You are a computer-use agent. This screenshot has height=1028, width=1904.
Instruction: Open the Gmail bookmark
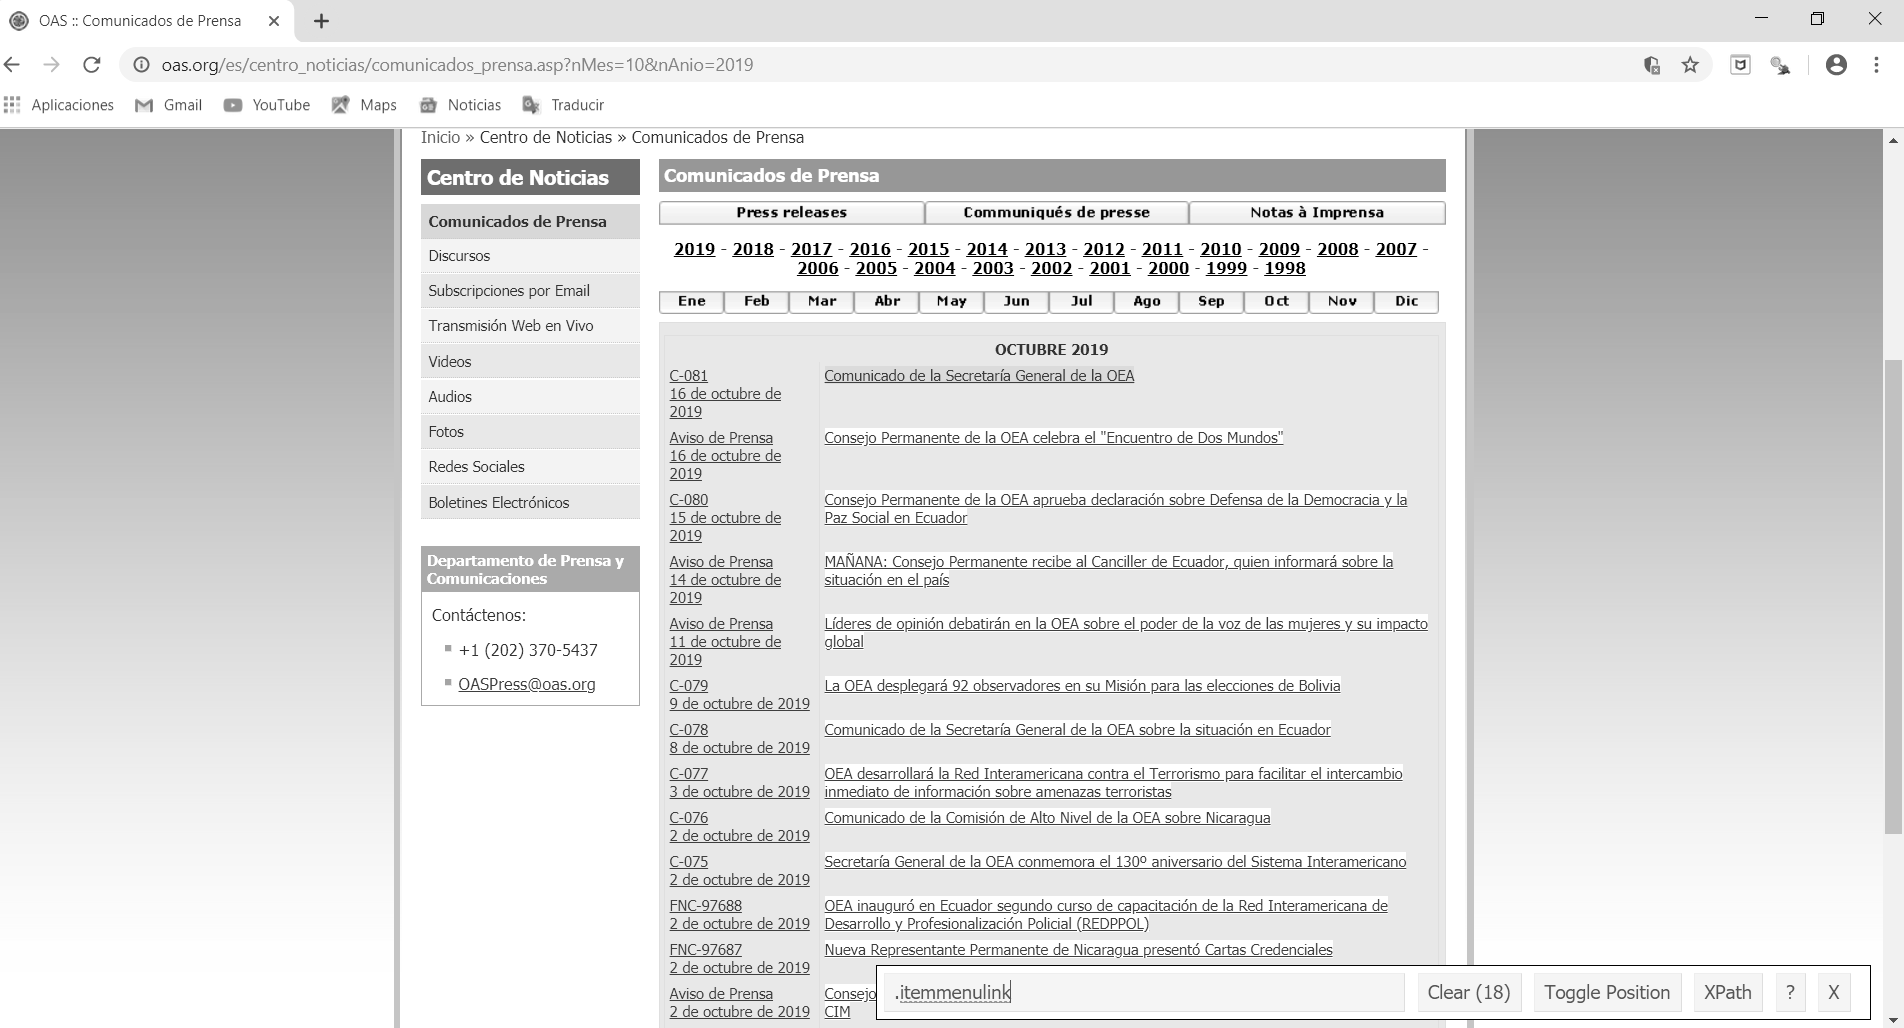168,105
